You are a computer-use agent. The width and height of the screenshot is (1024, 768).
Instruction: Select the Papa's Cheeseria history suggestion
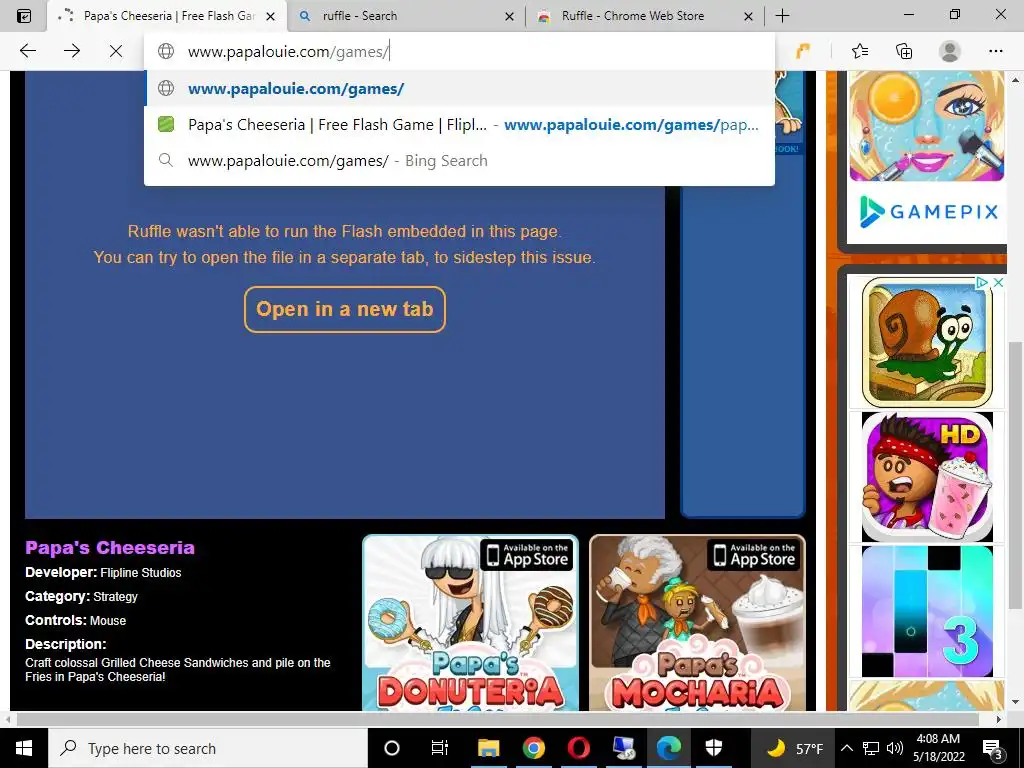click(x=459, y=124)
